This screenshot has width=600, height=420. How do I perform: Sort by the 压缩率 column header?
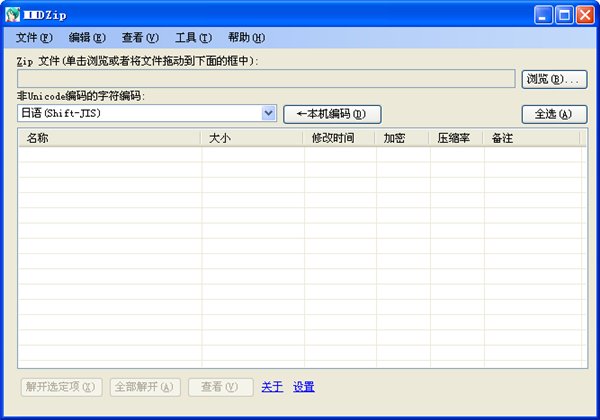point(457,138)
